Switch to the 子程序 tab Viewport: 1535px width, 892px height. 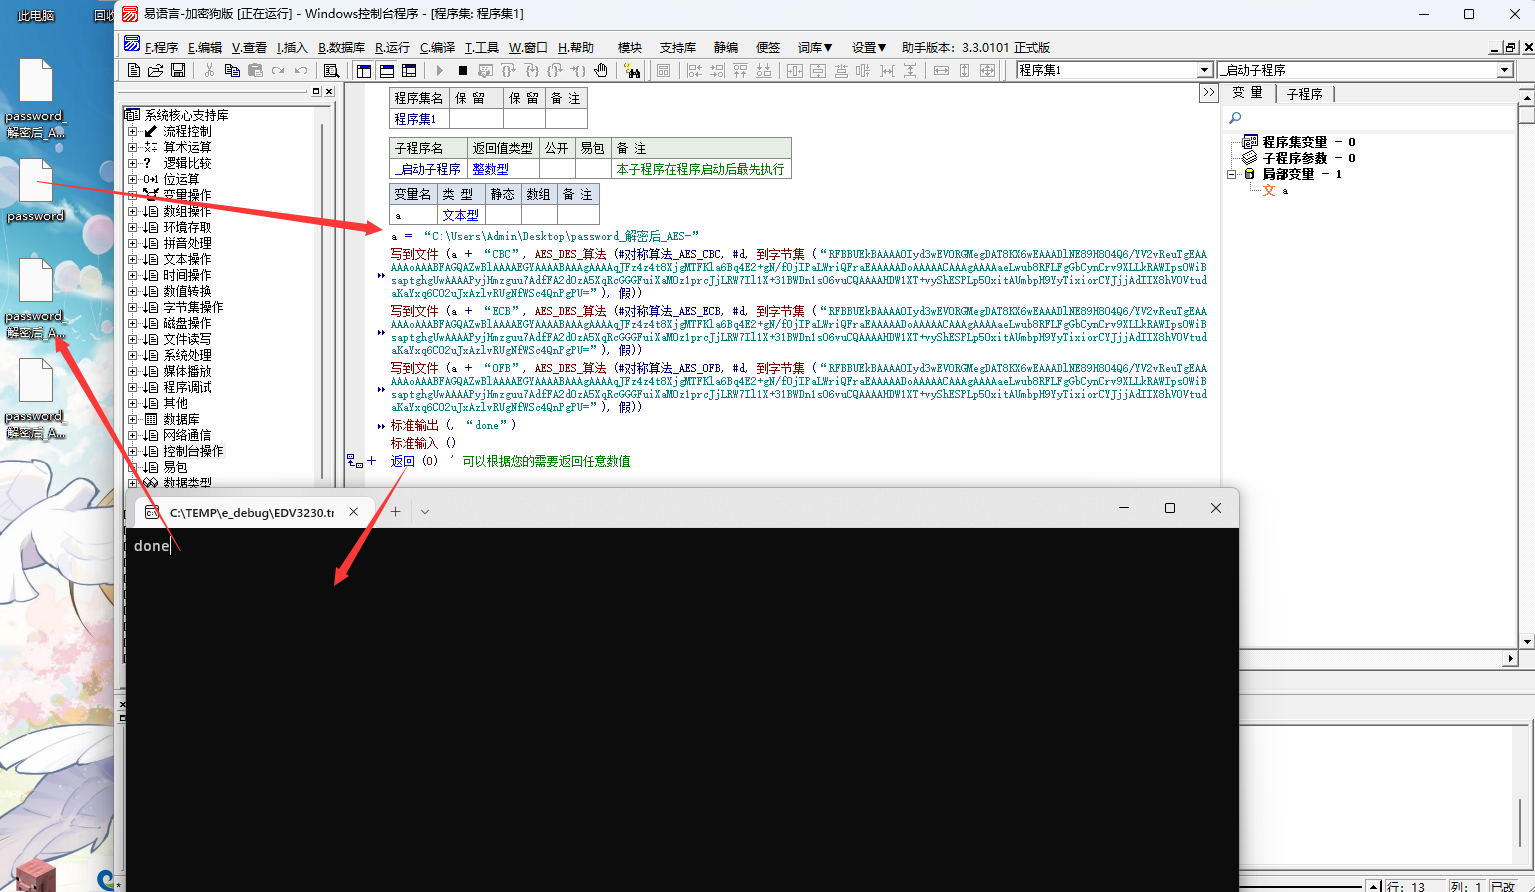pos(1304,94)
